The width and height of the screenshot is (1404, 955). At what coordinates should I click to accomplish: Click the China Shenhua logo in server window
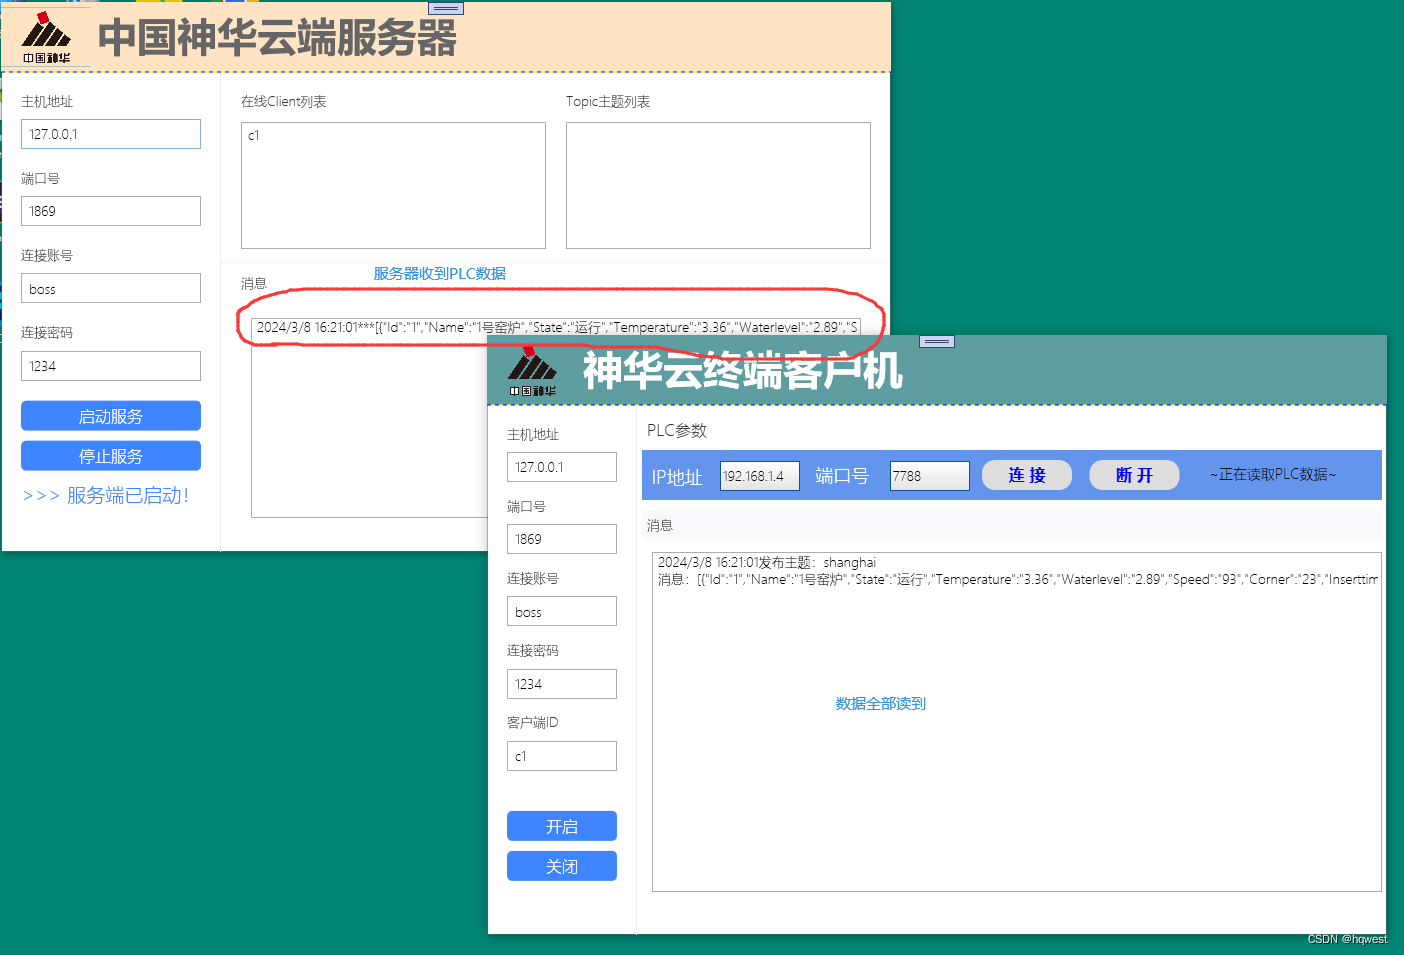[x=46, y=38]
